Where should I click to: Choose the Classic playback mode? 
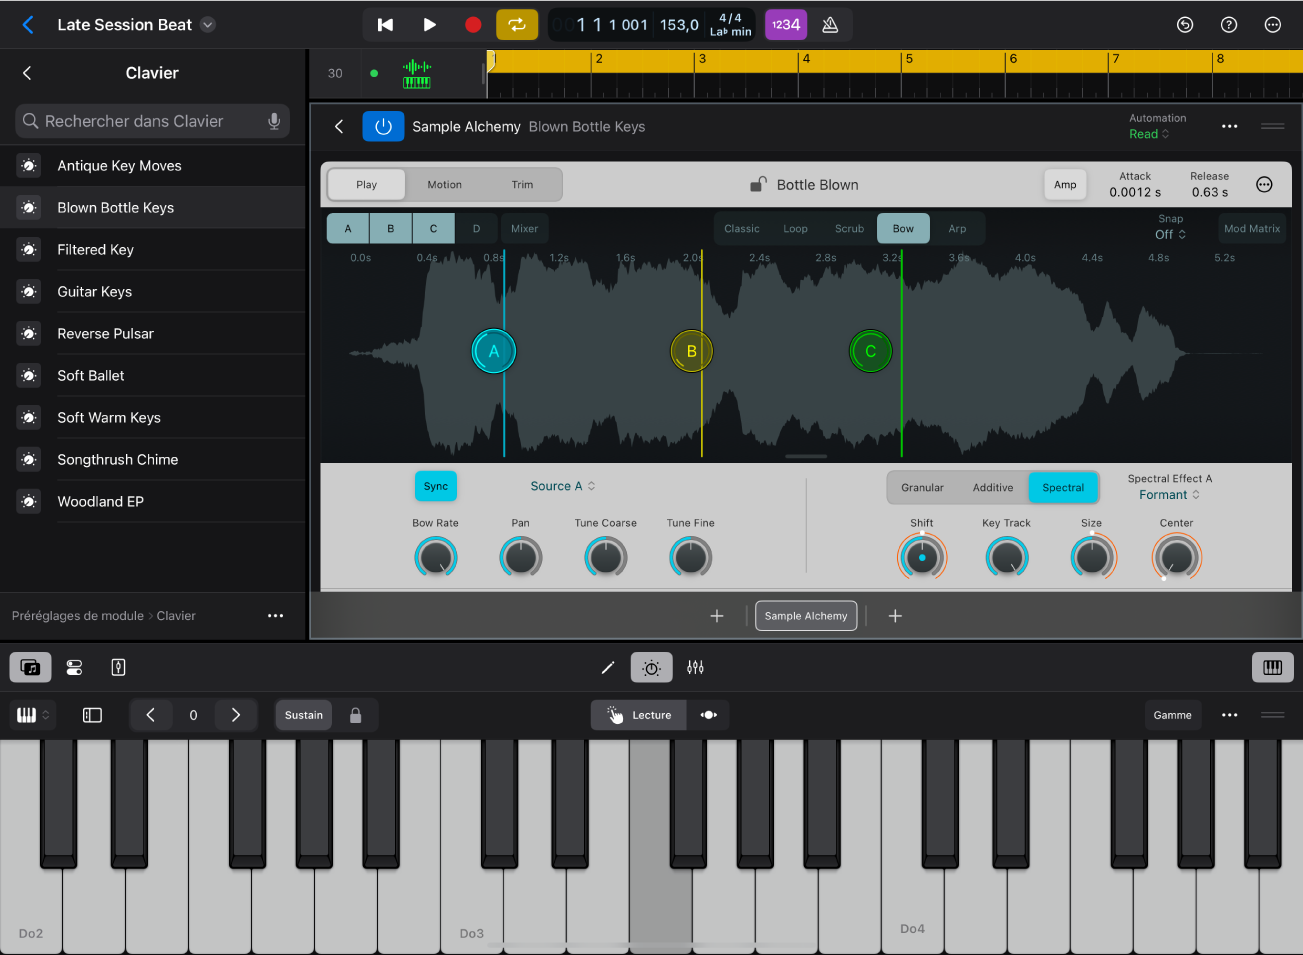(742, 229)
